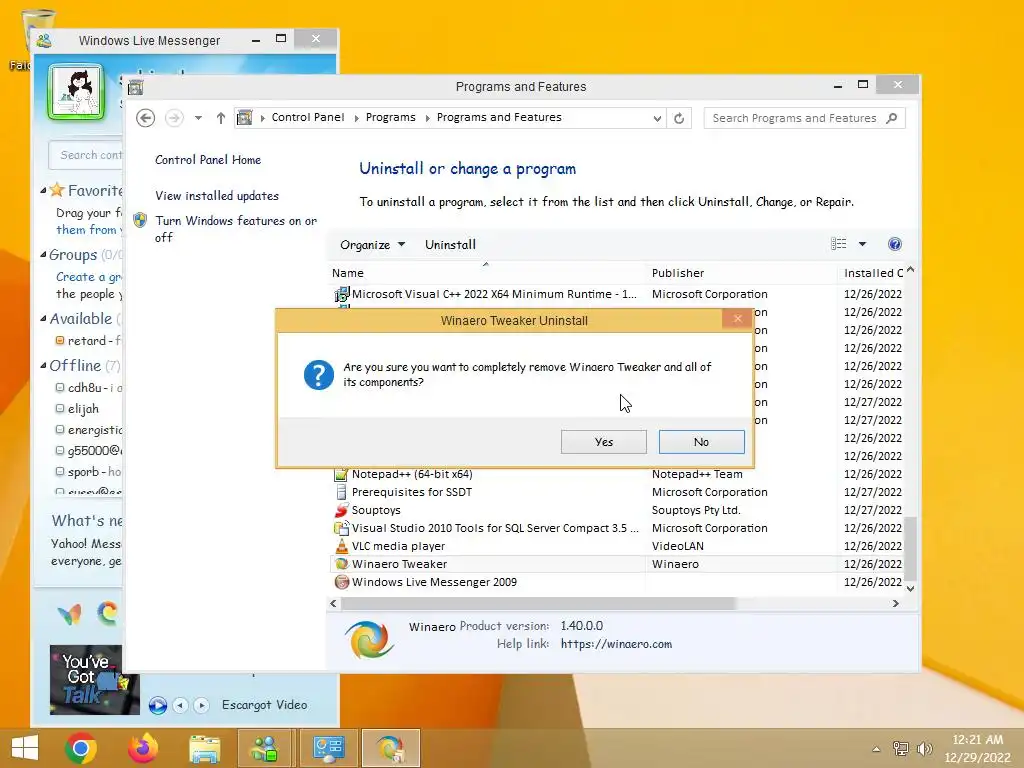Click the forward navigation arrow

coord(174,118)
